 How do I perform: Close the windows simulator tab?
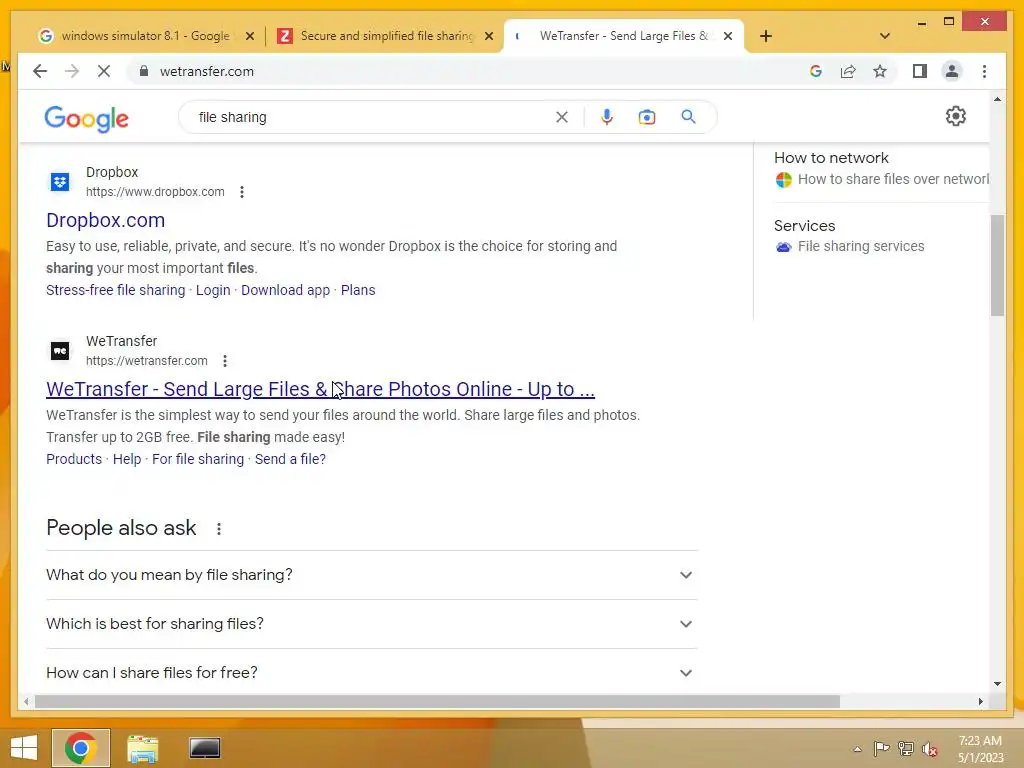pyautogui.click(x=249, y=36)
